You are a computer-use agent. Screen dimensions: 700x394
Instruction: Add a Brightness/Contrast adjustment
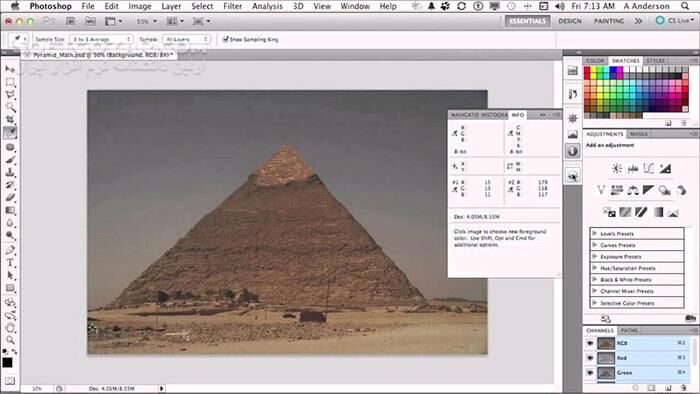tap(617, 168)
